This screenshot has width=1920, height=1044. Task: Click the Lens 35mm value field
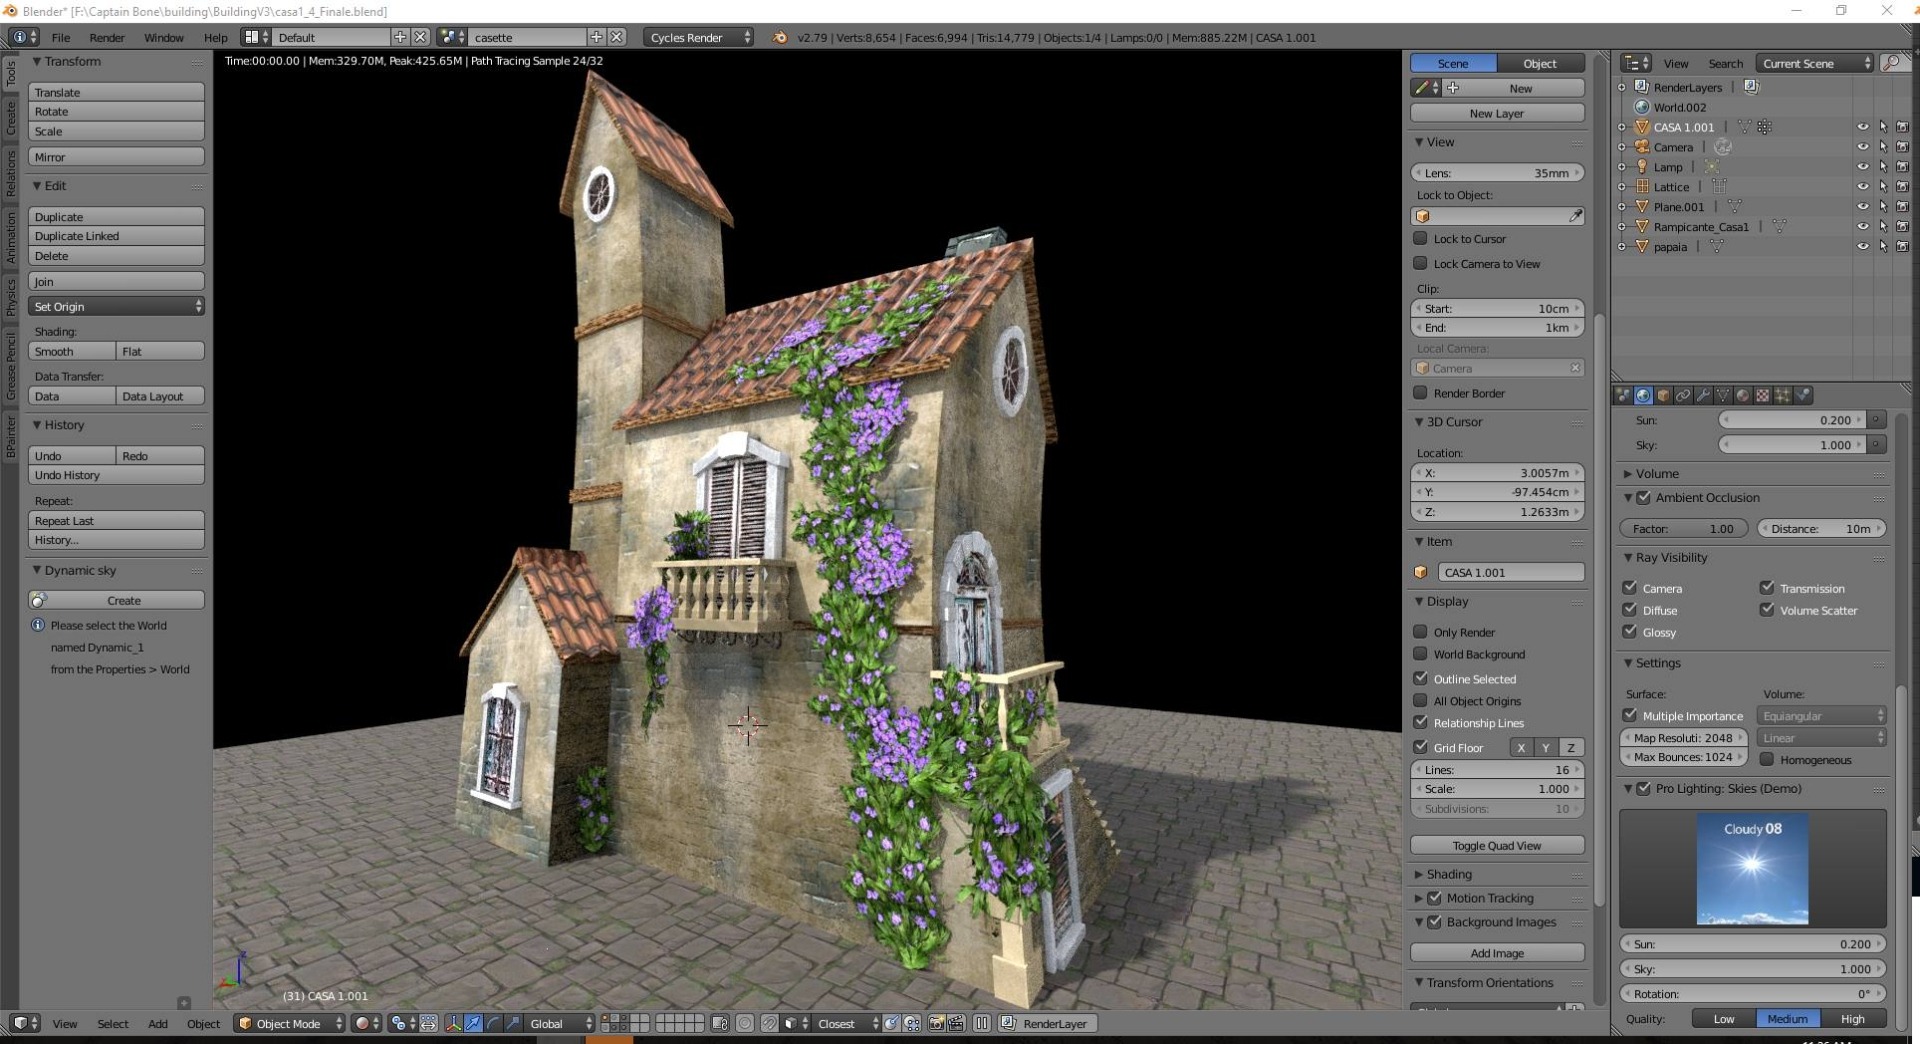pyautogui.click(x=1497, y=172)
